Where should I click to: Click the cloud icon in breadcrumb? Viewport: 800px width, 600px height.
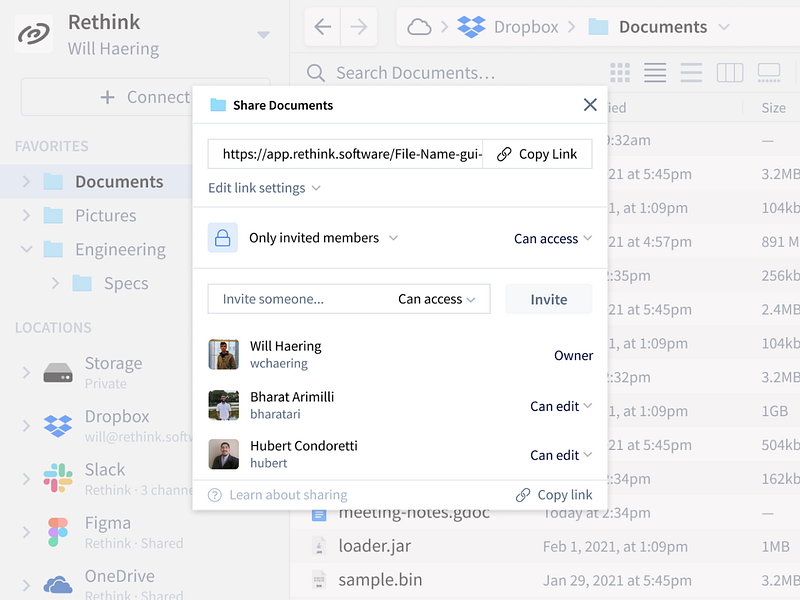click(x=419, y=27)
